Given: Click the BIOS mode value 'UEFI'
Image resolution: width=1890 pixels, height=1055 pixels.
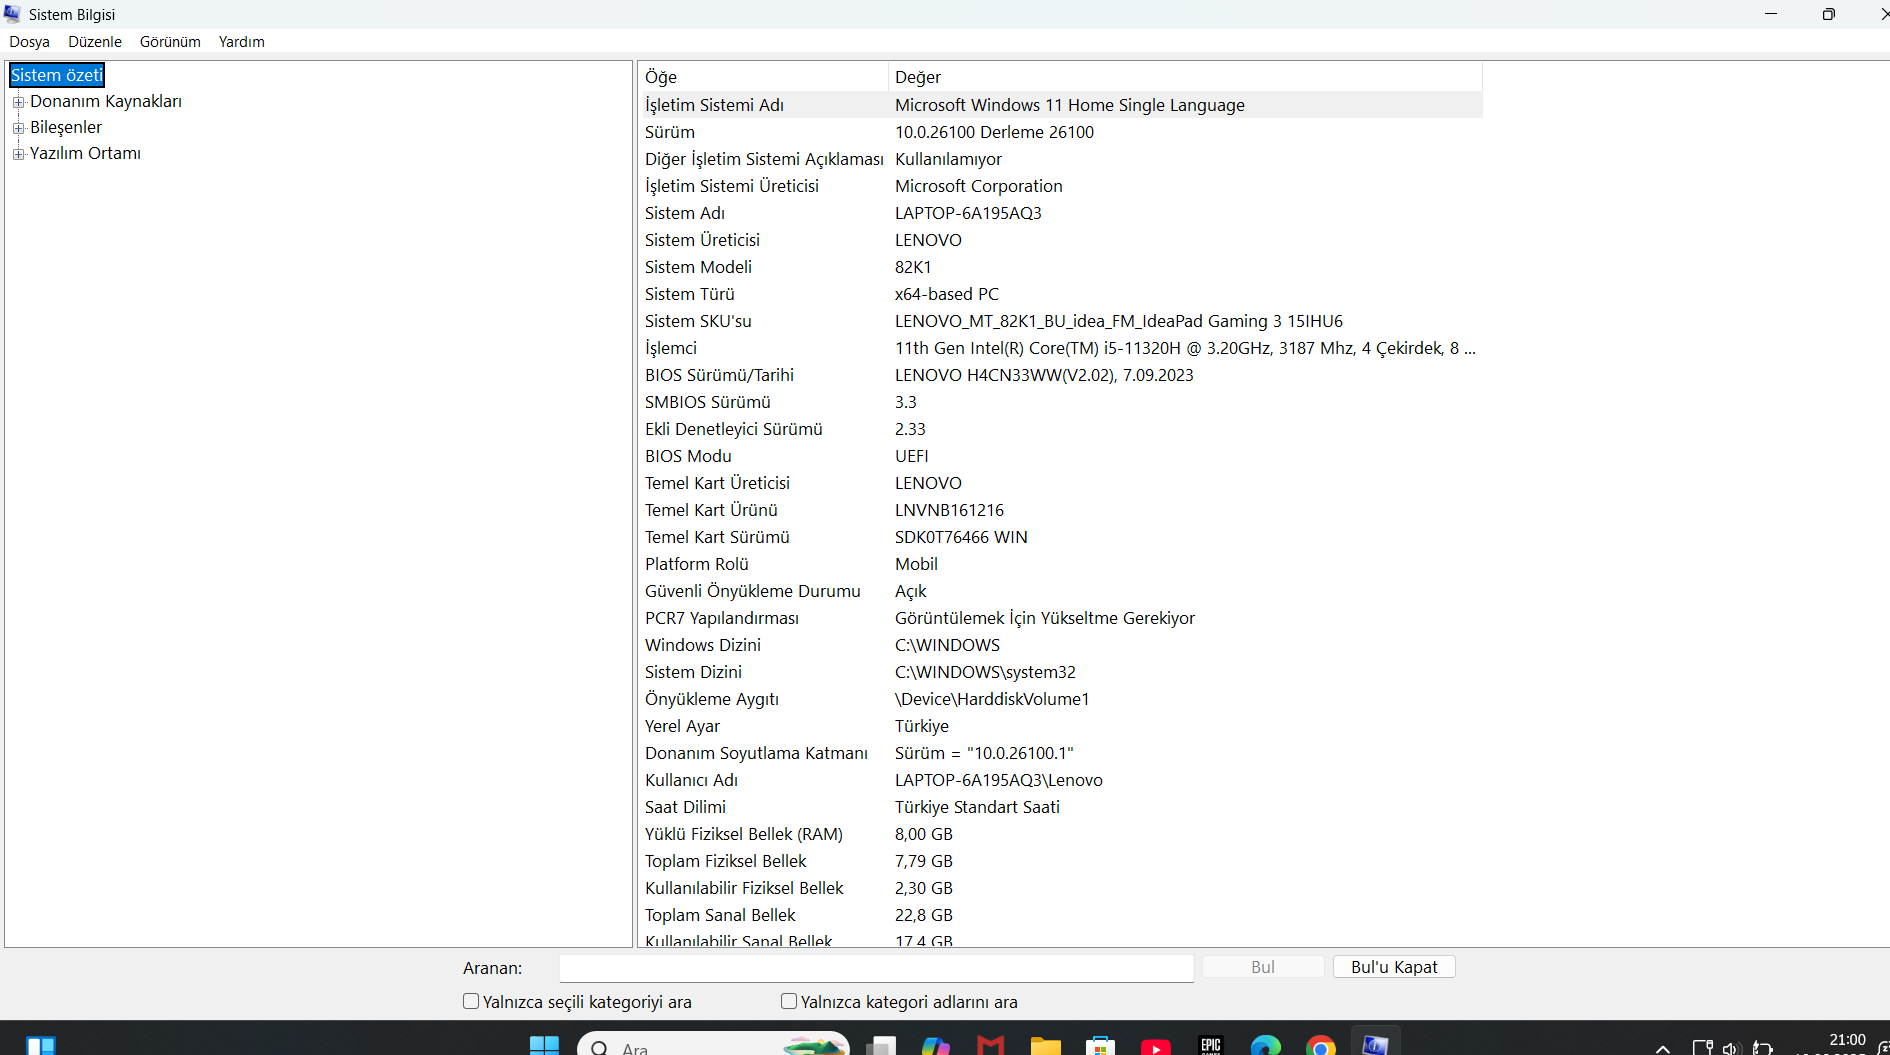Looking at the screenshot, I should [912, 456].
